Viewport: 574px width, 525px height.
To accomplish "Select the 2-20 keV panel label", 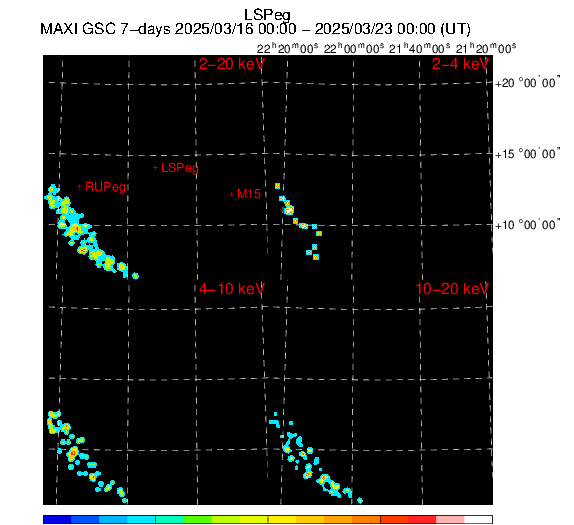I will click(231, 64).
